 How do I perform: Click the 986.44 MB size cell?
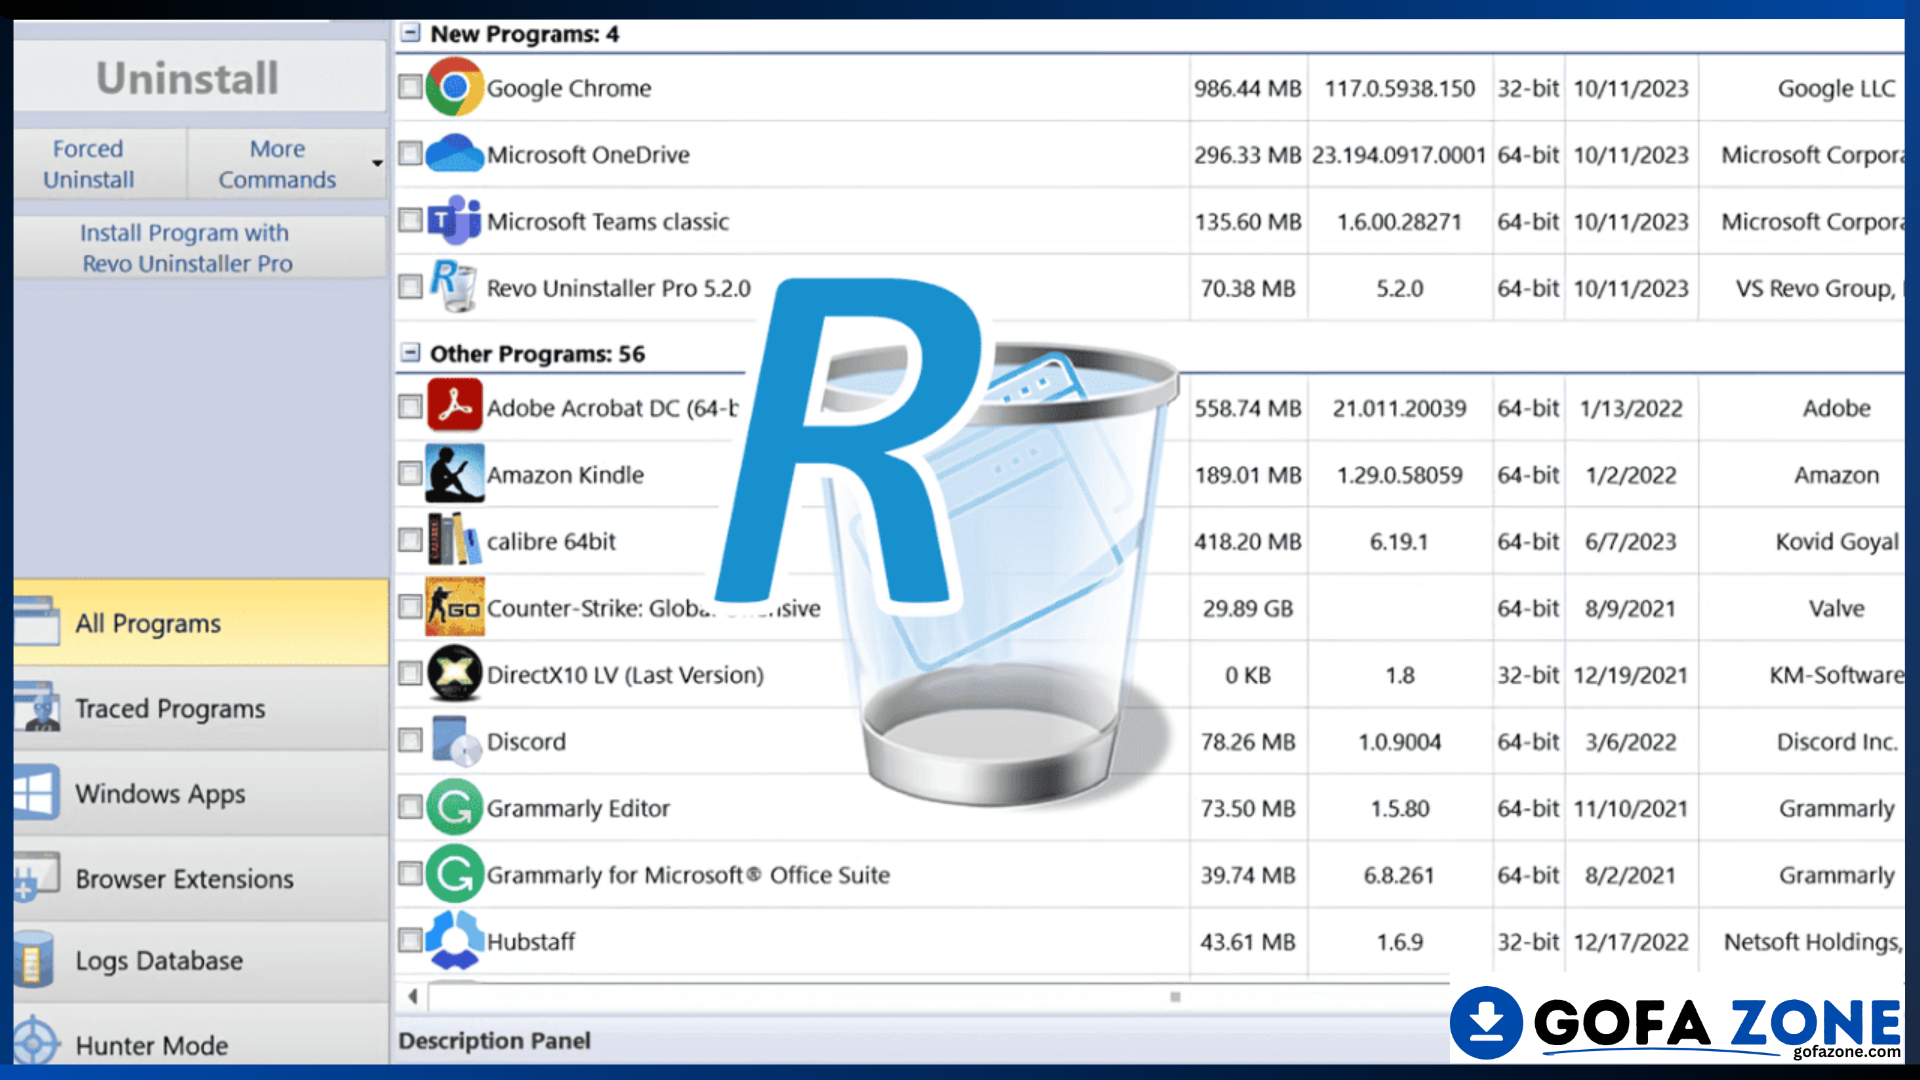pos(1248,88)
